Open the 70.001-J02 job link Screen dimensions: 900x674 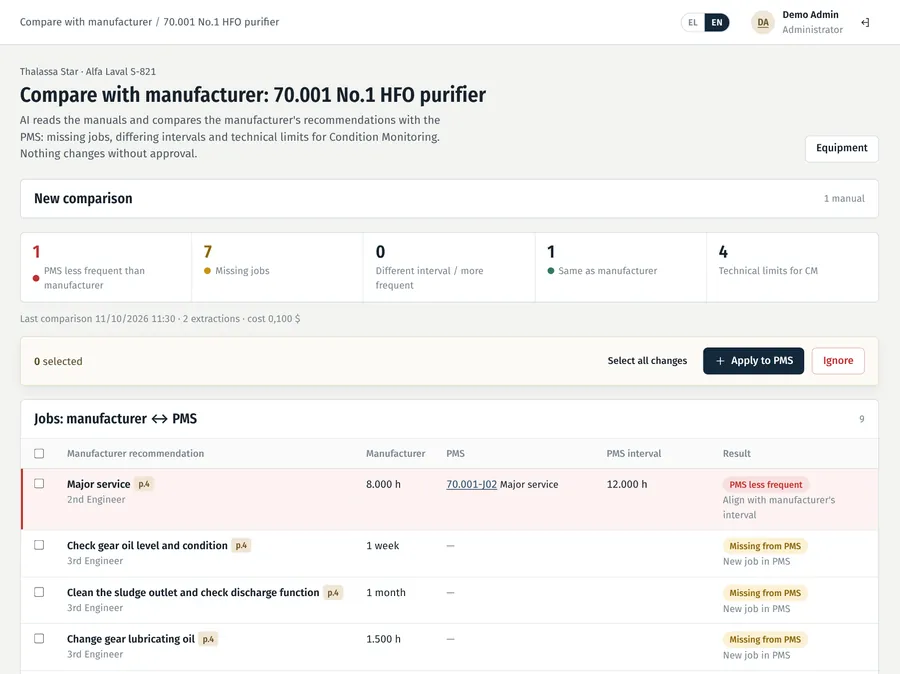pyautogui.click(x=471, y=484)
